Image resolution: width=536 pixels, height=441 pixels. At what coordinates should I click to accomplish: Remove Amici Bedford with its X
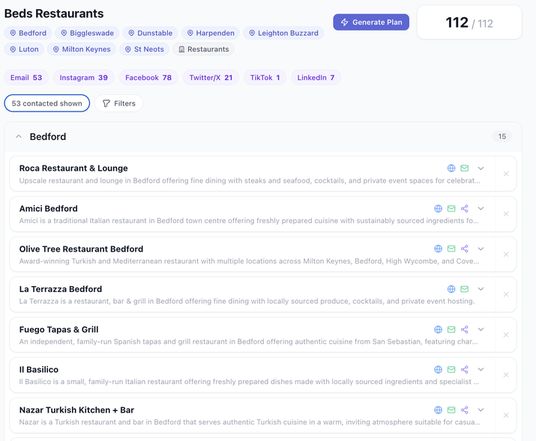pos(506,214)
